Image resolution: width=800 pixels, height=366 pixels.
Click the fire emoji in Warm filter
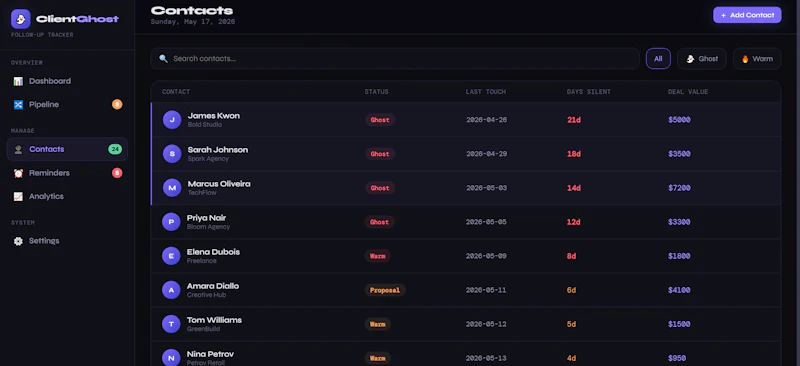[x=745, y=59]
